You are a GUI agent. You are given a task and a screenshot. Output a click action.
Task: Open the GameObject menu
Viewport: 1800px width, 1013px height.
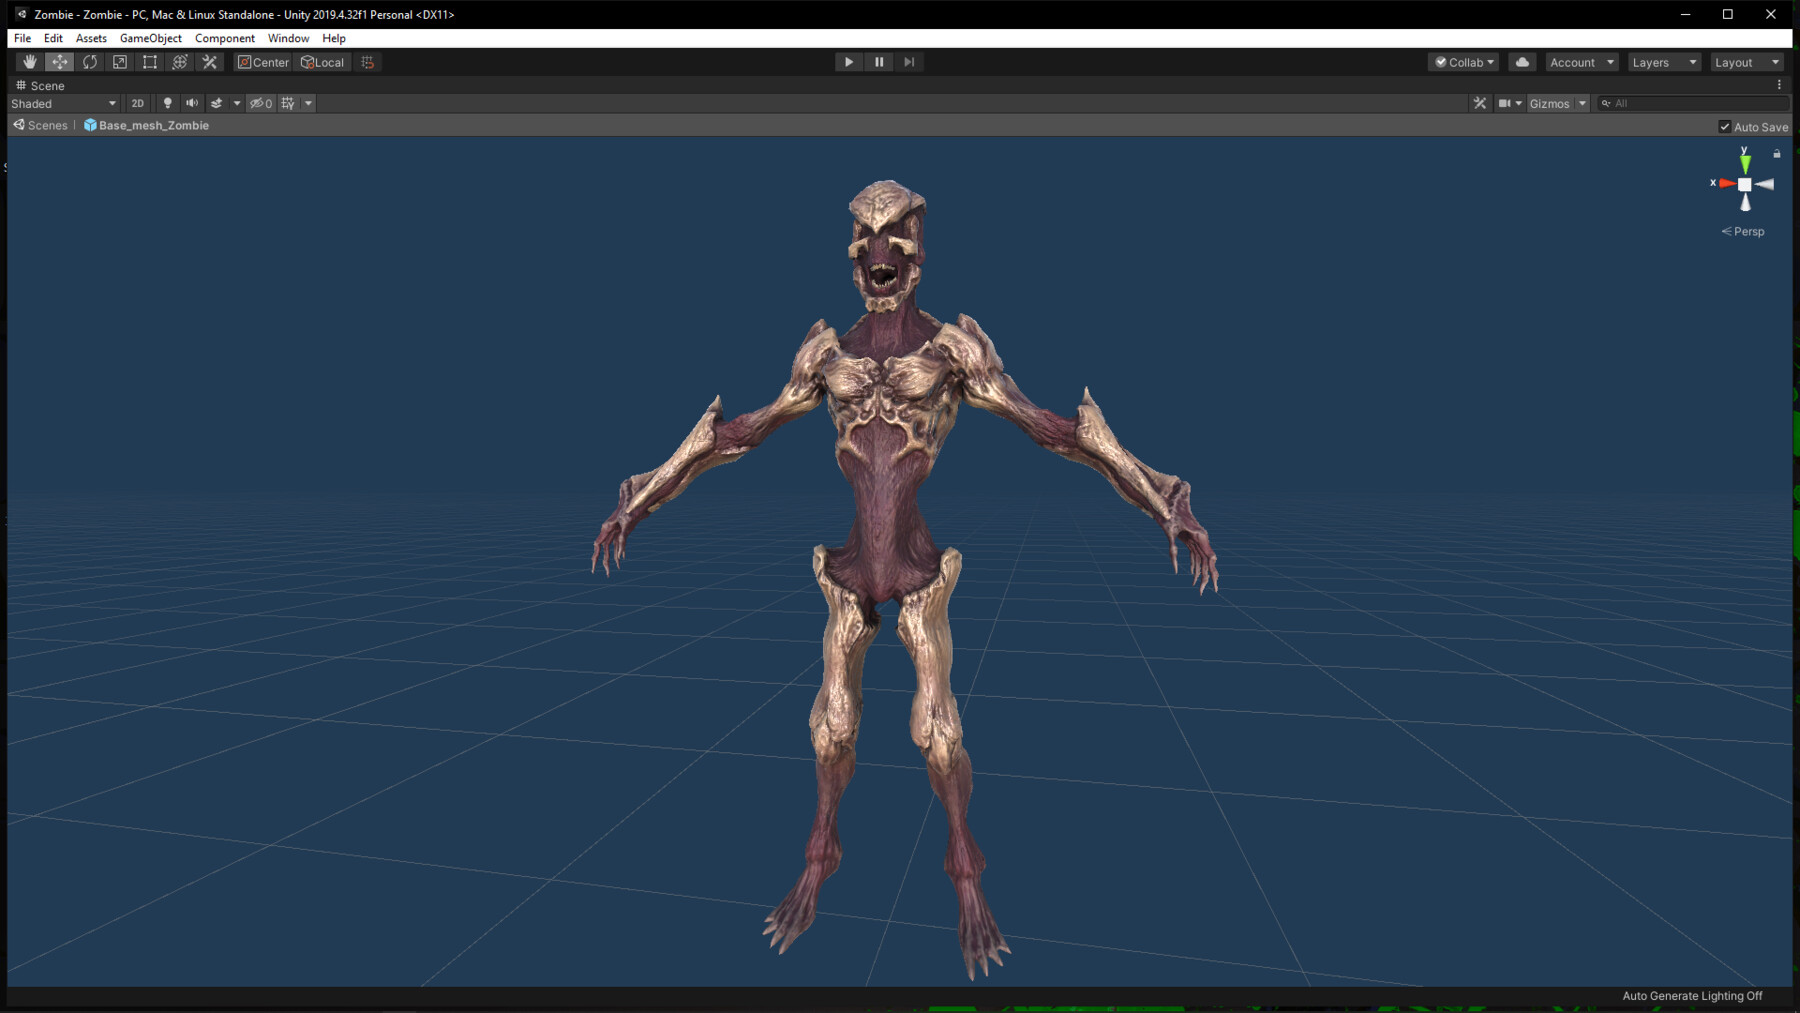150,38
